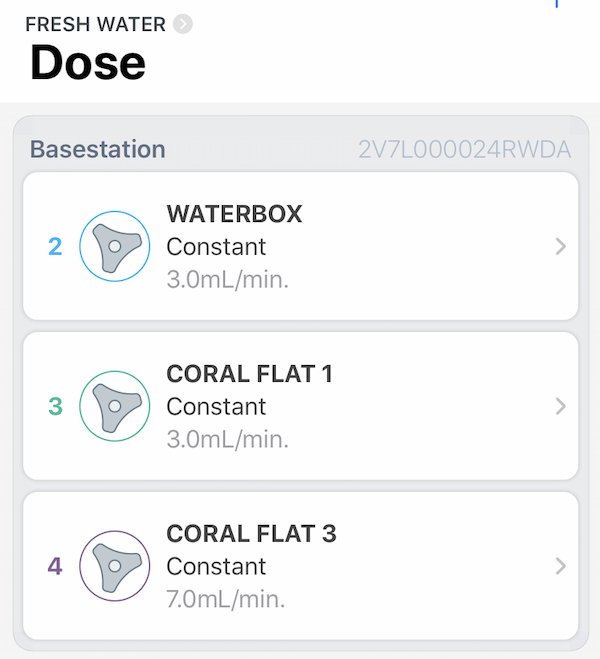Viewport: 600px width, 659px height.
Task: Select pump channel number 2
Action: pos(55,247)
